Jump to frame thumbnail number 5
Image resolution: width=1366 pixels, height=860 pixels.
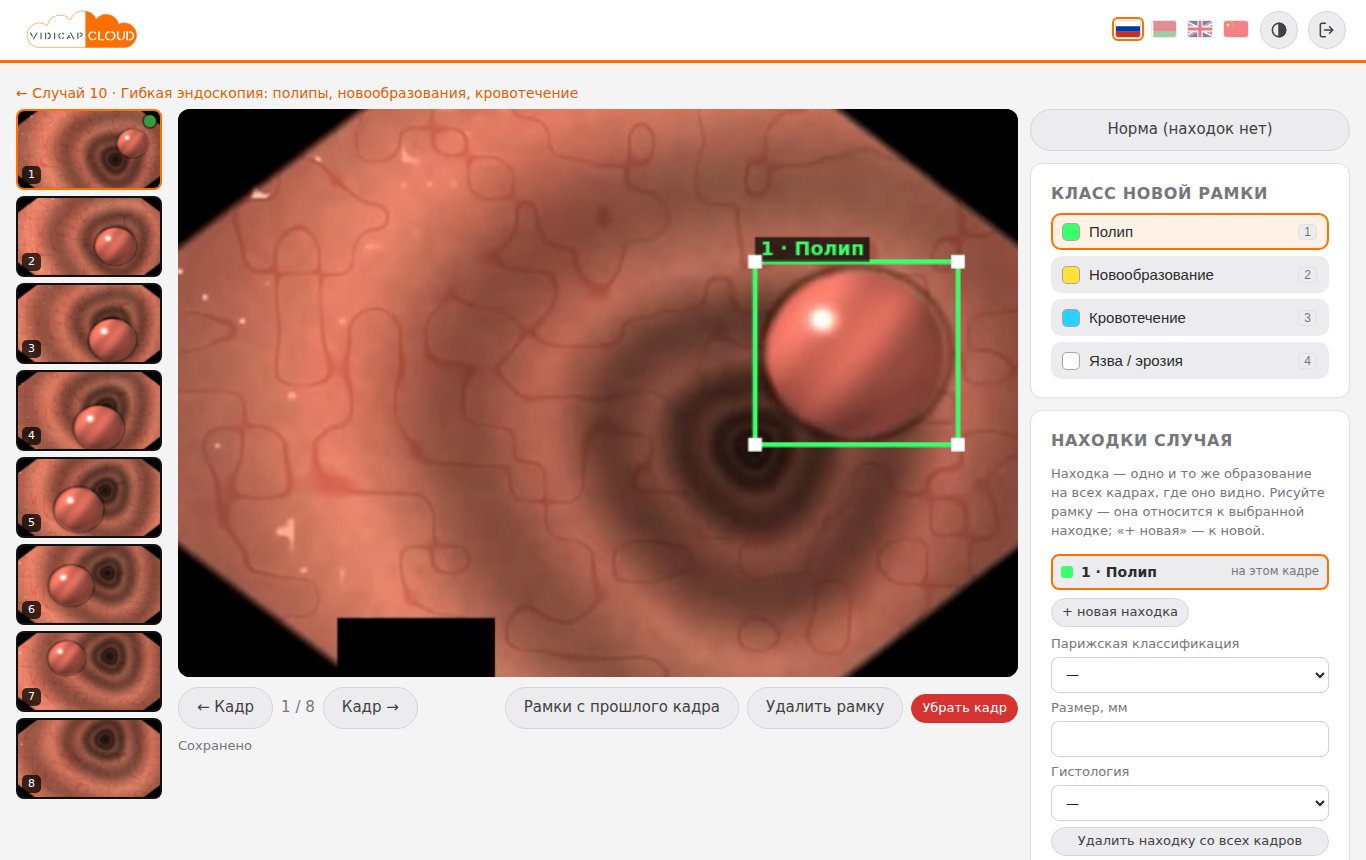click(89, 497)
